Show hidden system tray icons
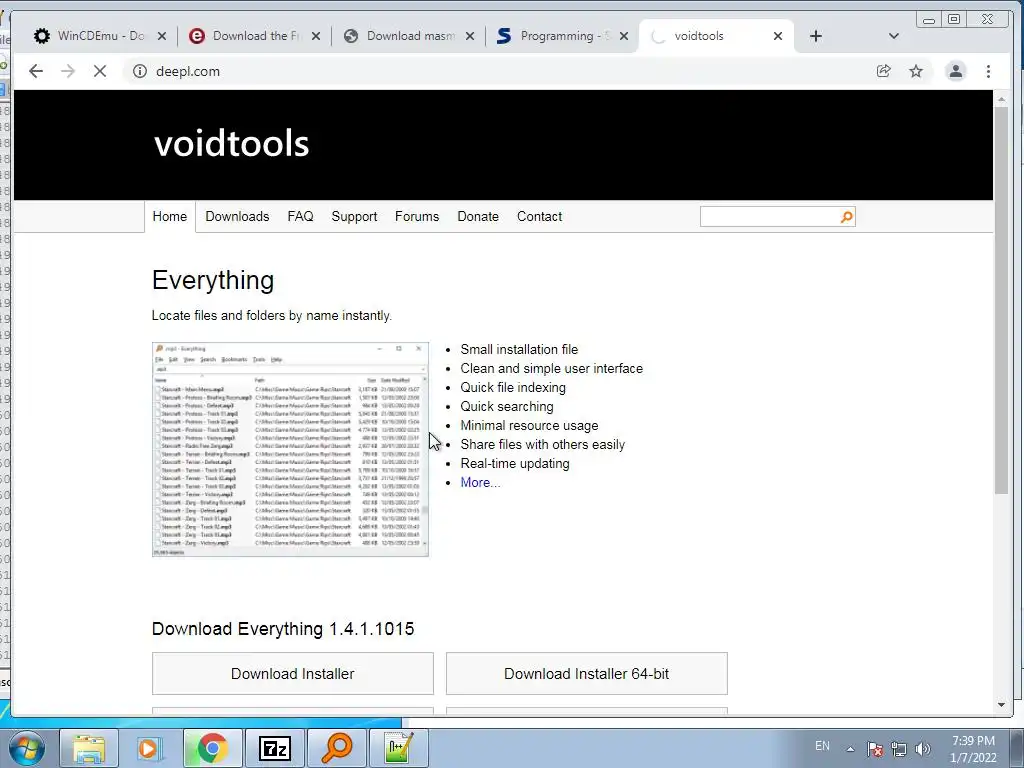This screenshot has height=768, width=1024. (850, 749)
